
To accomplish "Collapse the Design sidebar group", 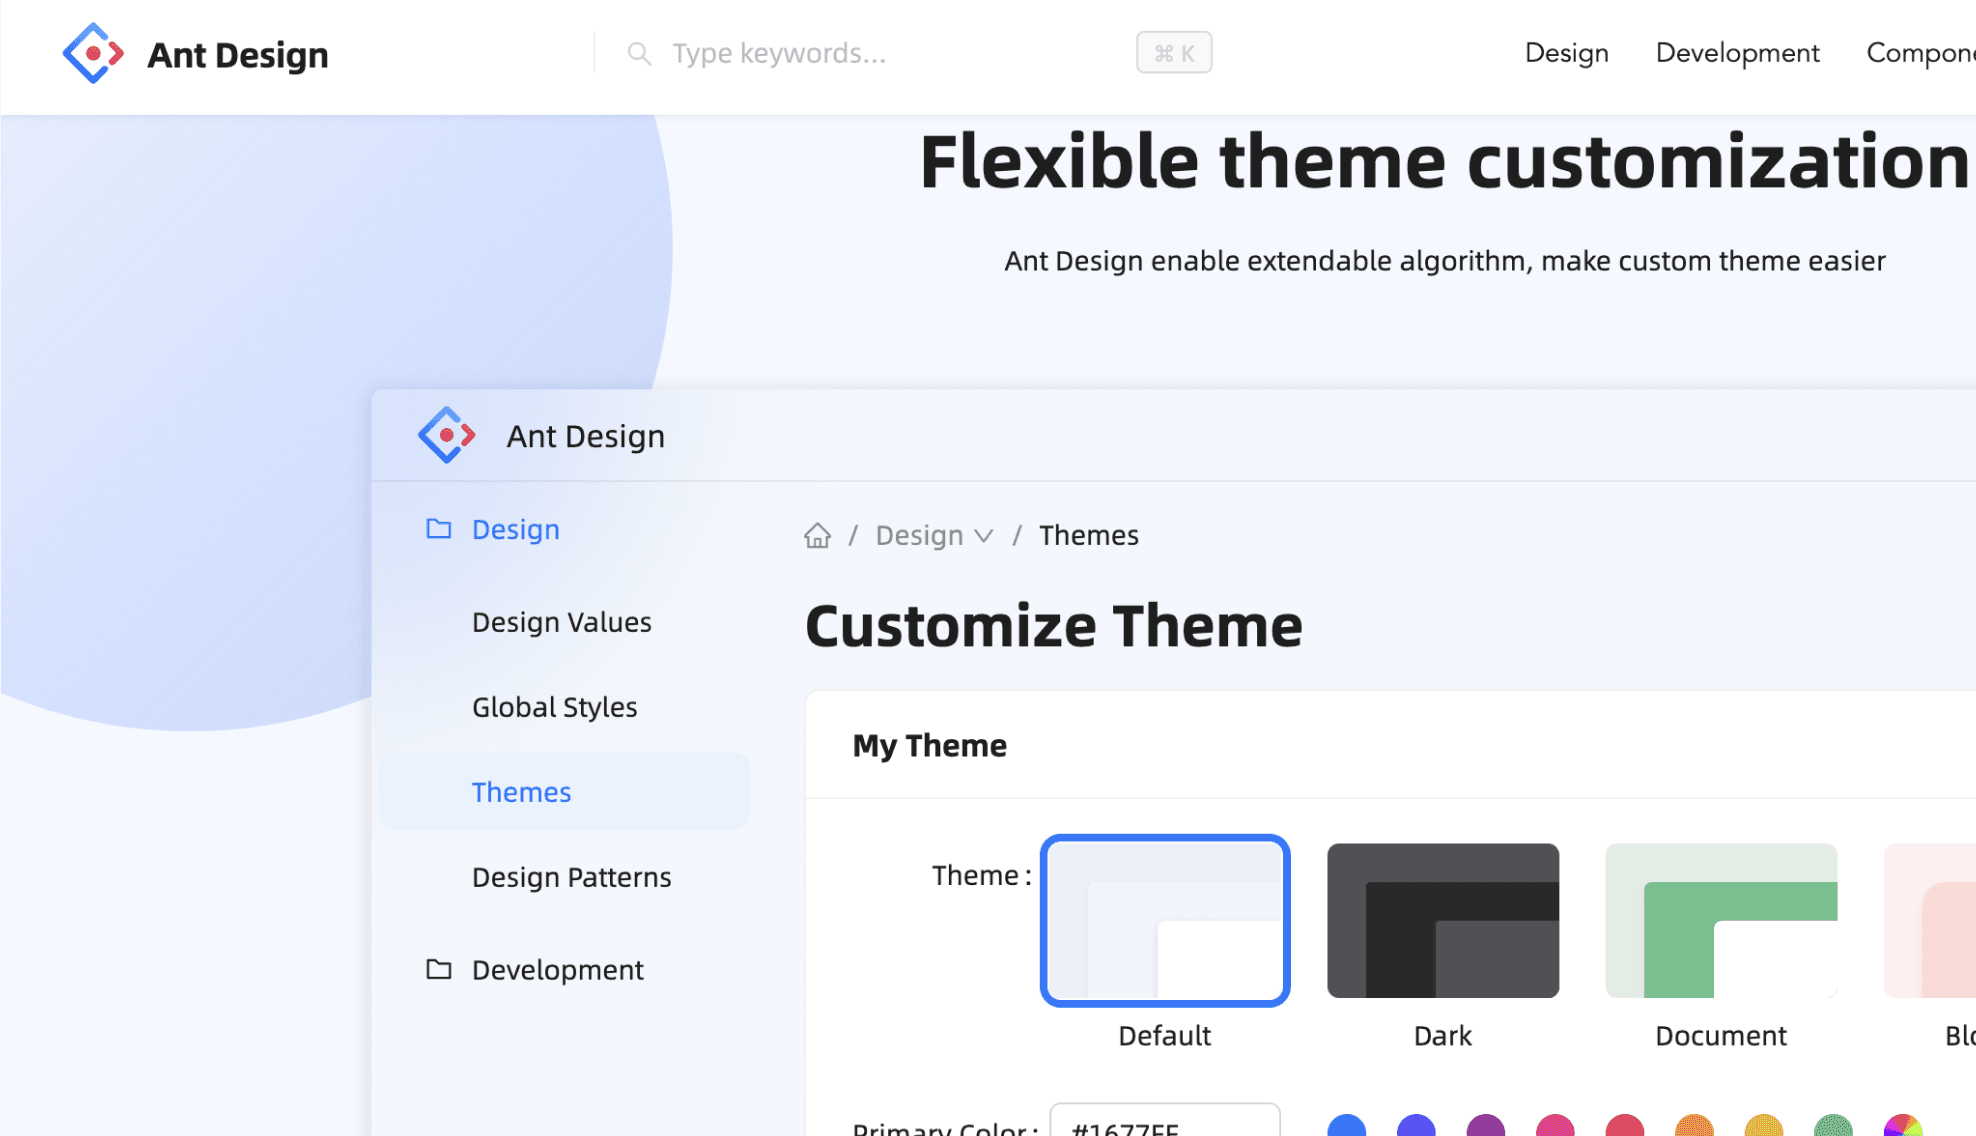I will [515, 529].
